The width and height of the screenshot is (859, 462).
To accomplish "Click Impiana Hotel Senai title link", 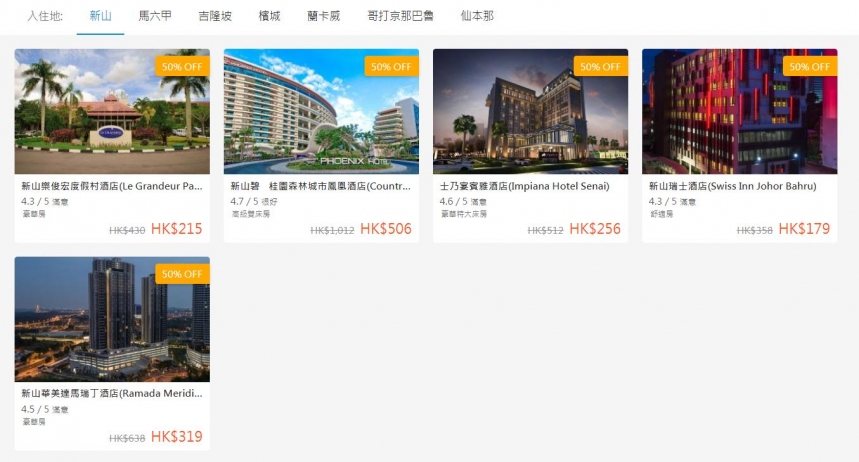I will click(524, 186).
